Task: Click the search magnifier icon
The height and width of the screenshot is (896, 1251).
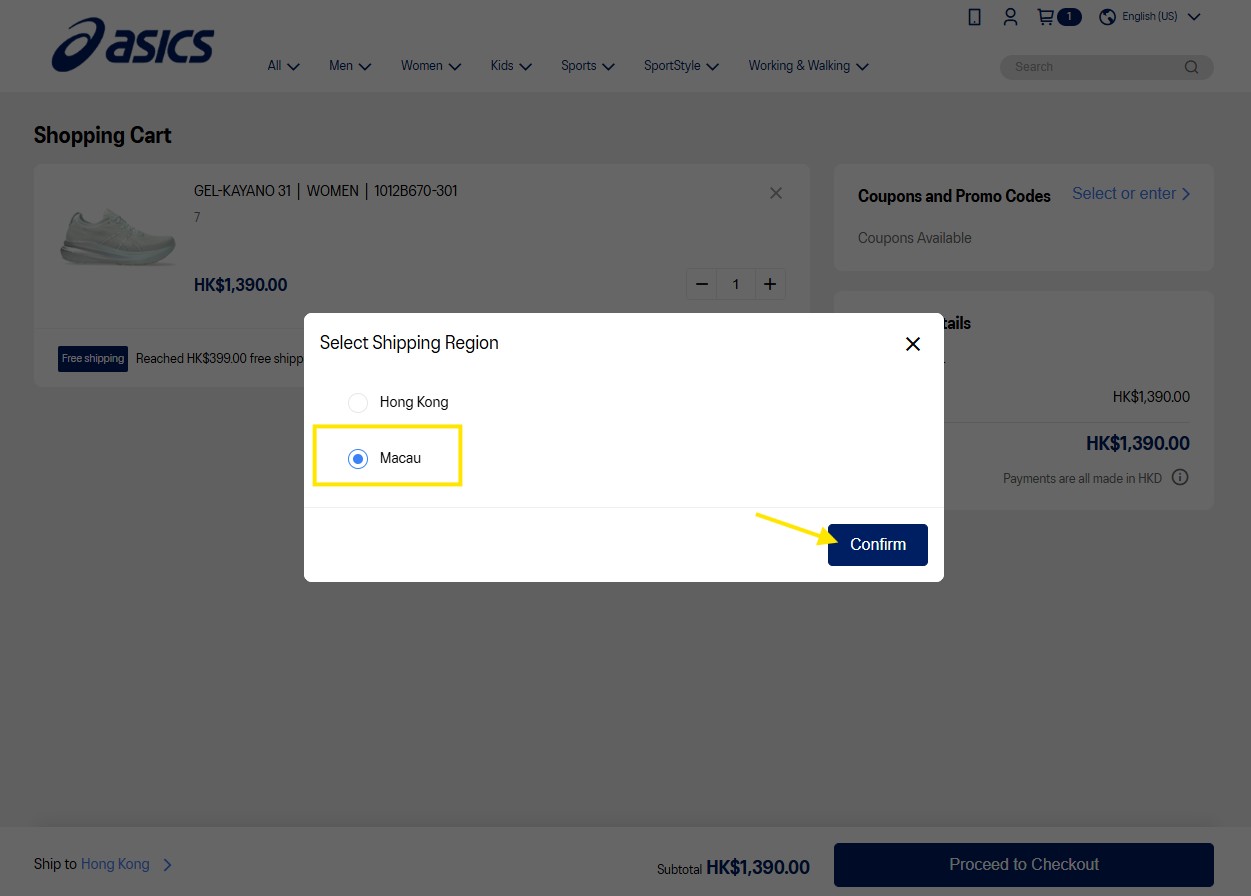Action: pyautogui.click(x=1191, y=67)
